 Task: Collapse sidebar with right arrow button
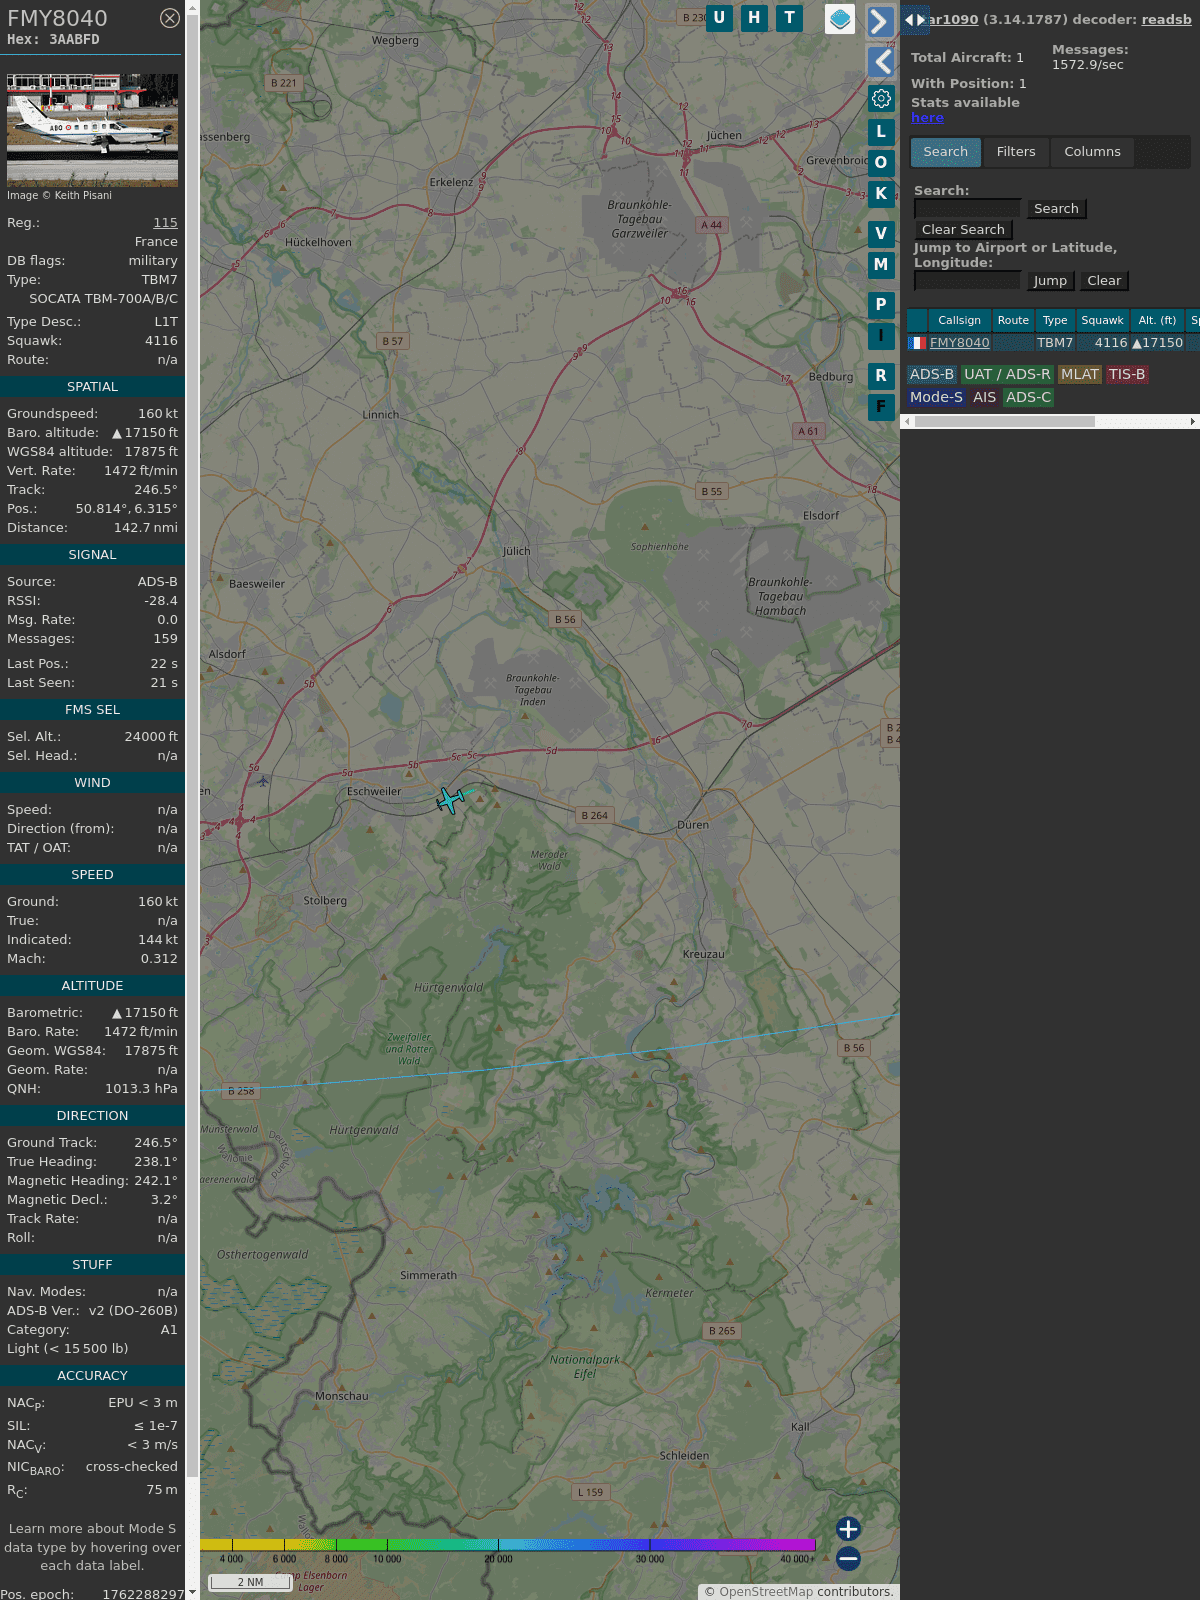pos(880,22)
